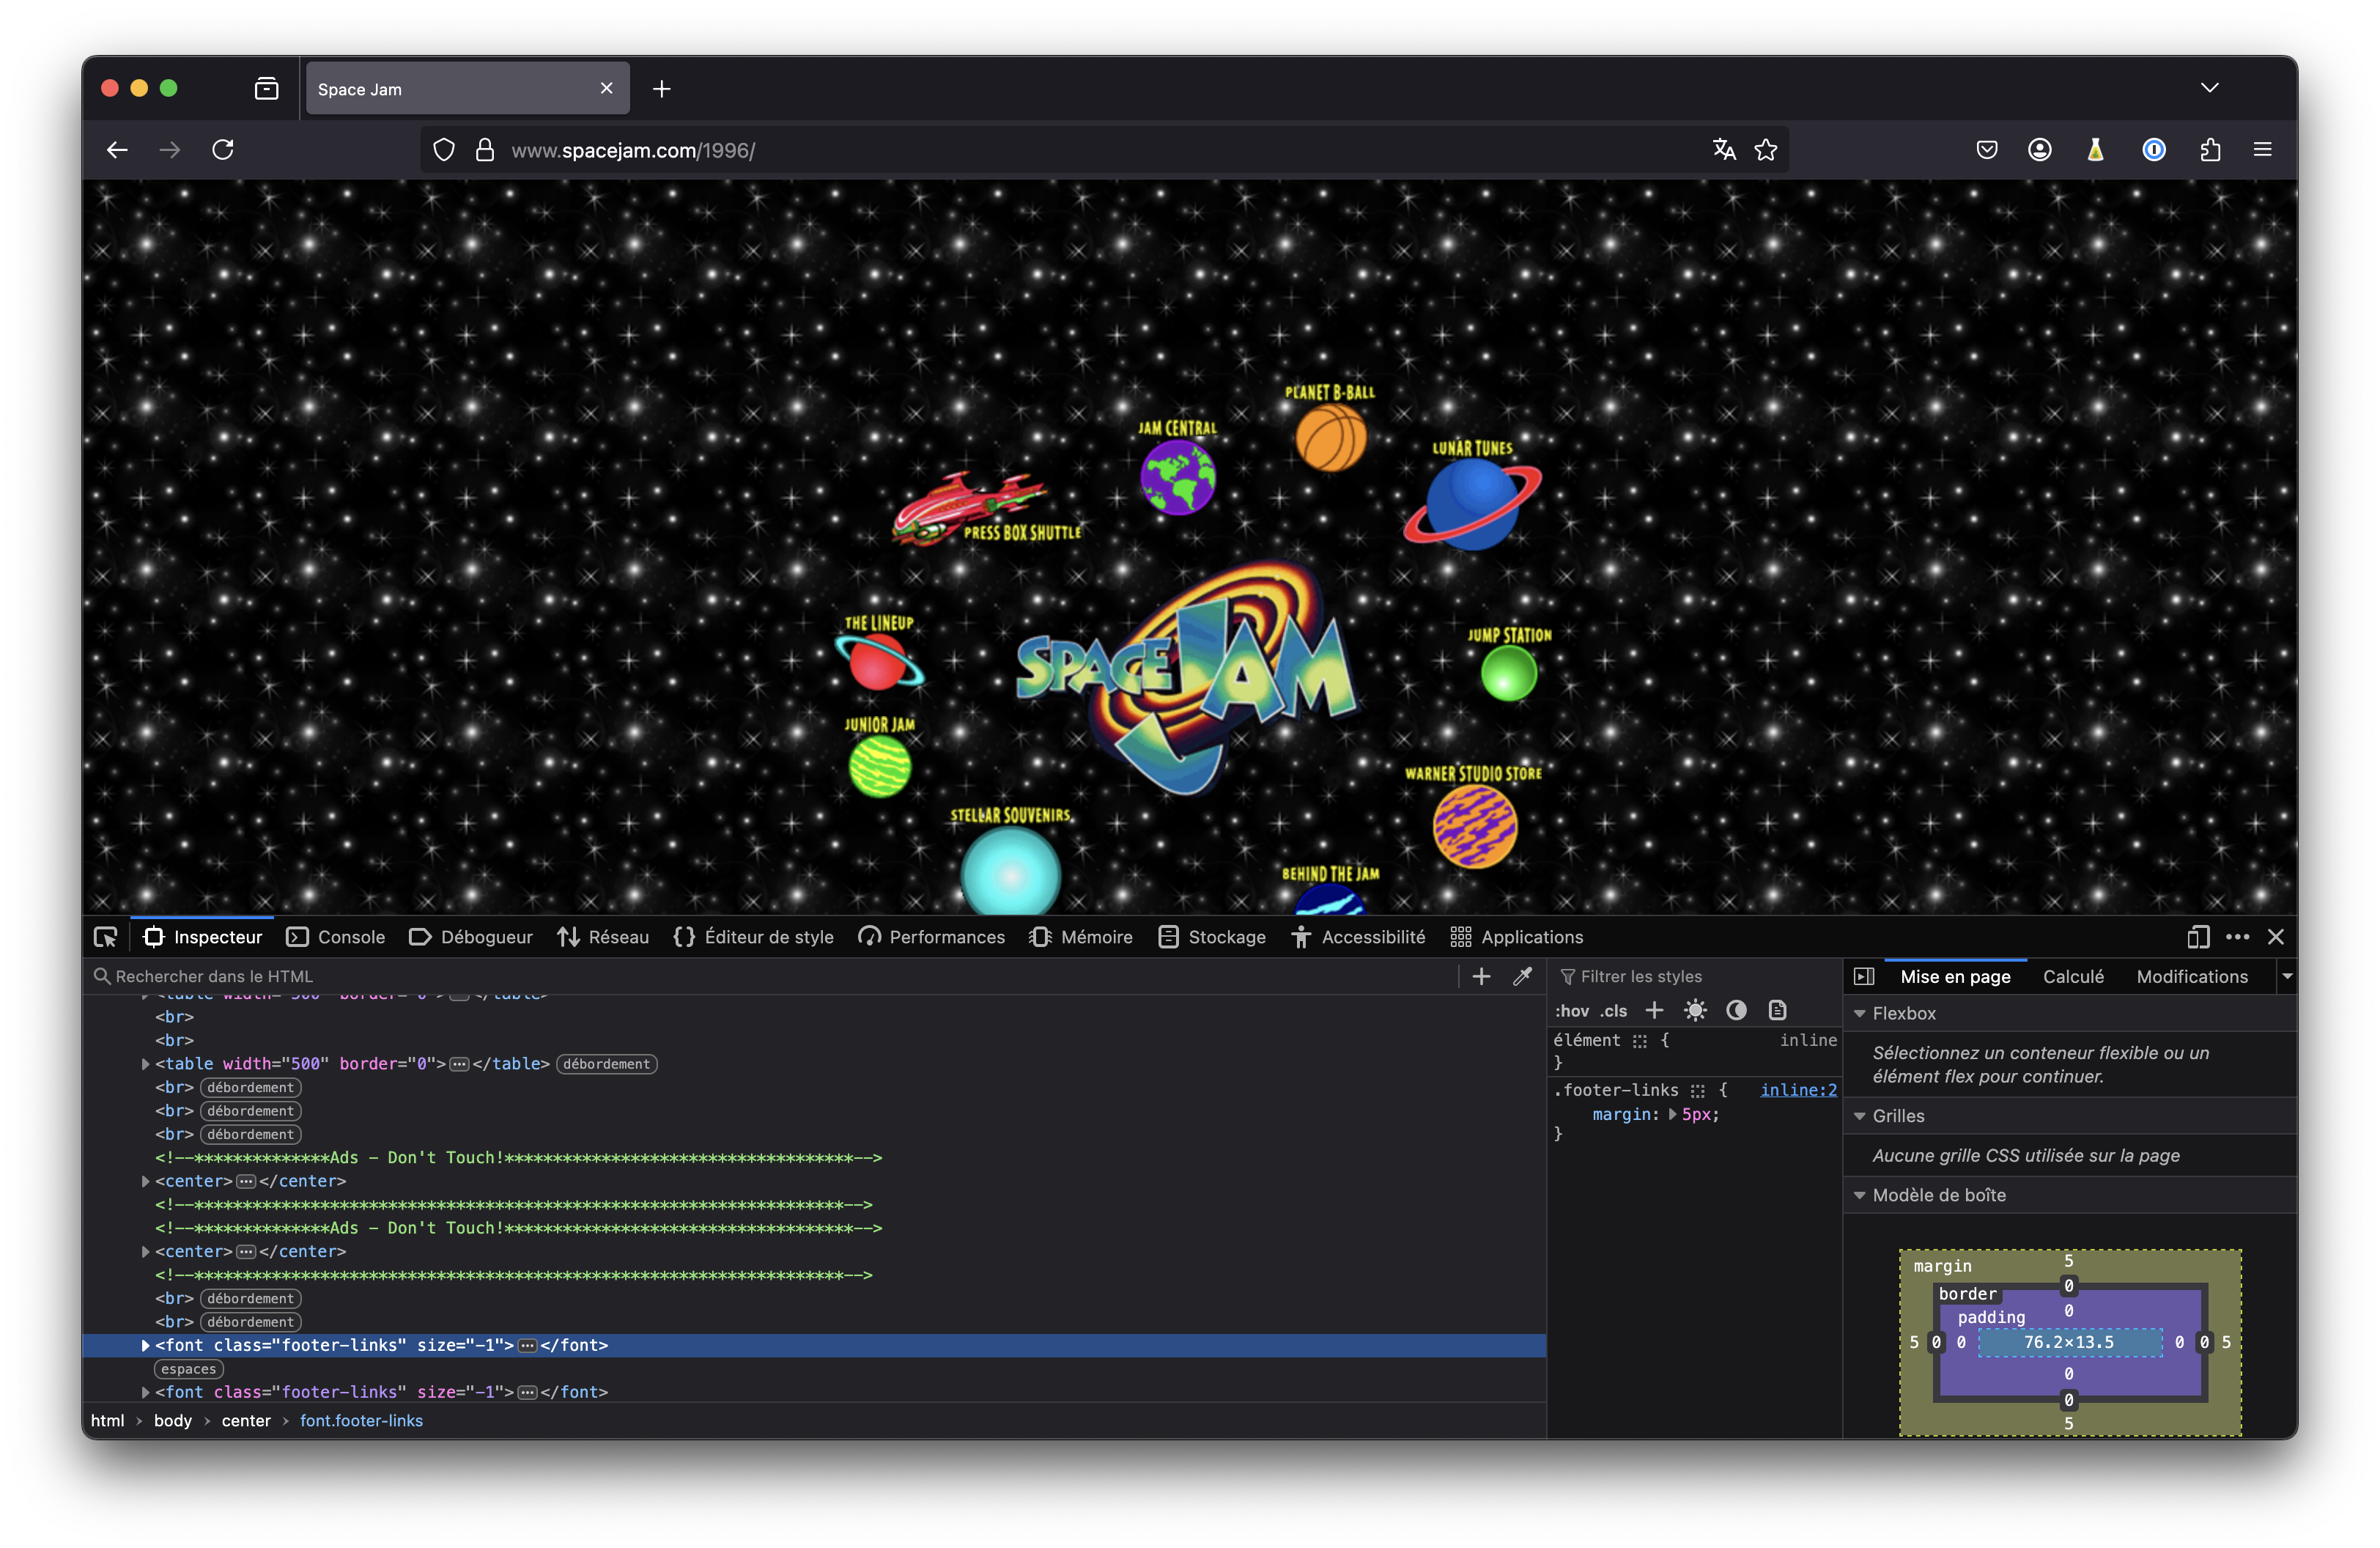The height and width of the screenshot is (1548, 2380).
Task: Create a new HTML node
Action: coord(1482,976)
